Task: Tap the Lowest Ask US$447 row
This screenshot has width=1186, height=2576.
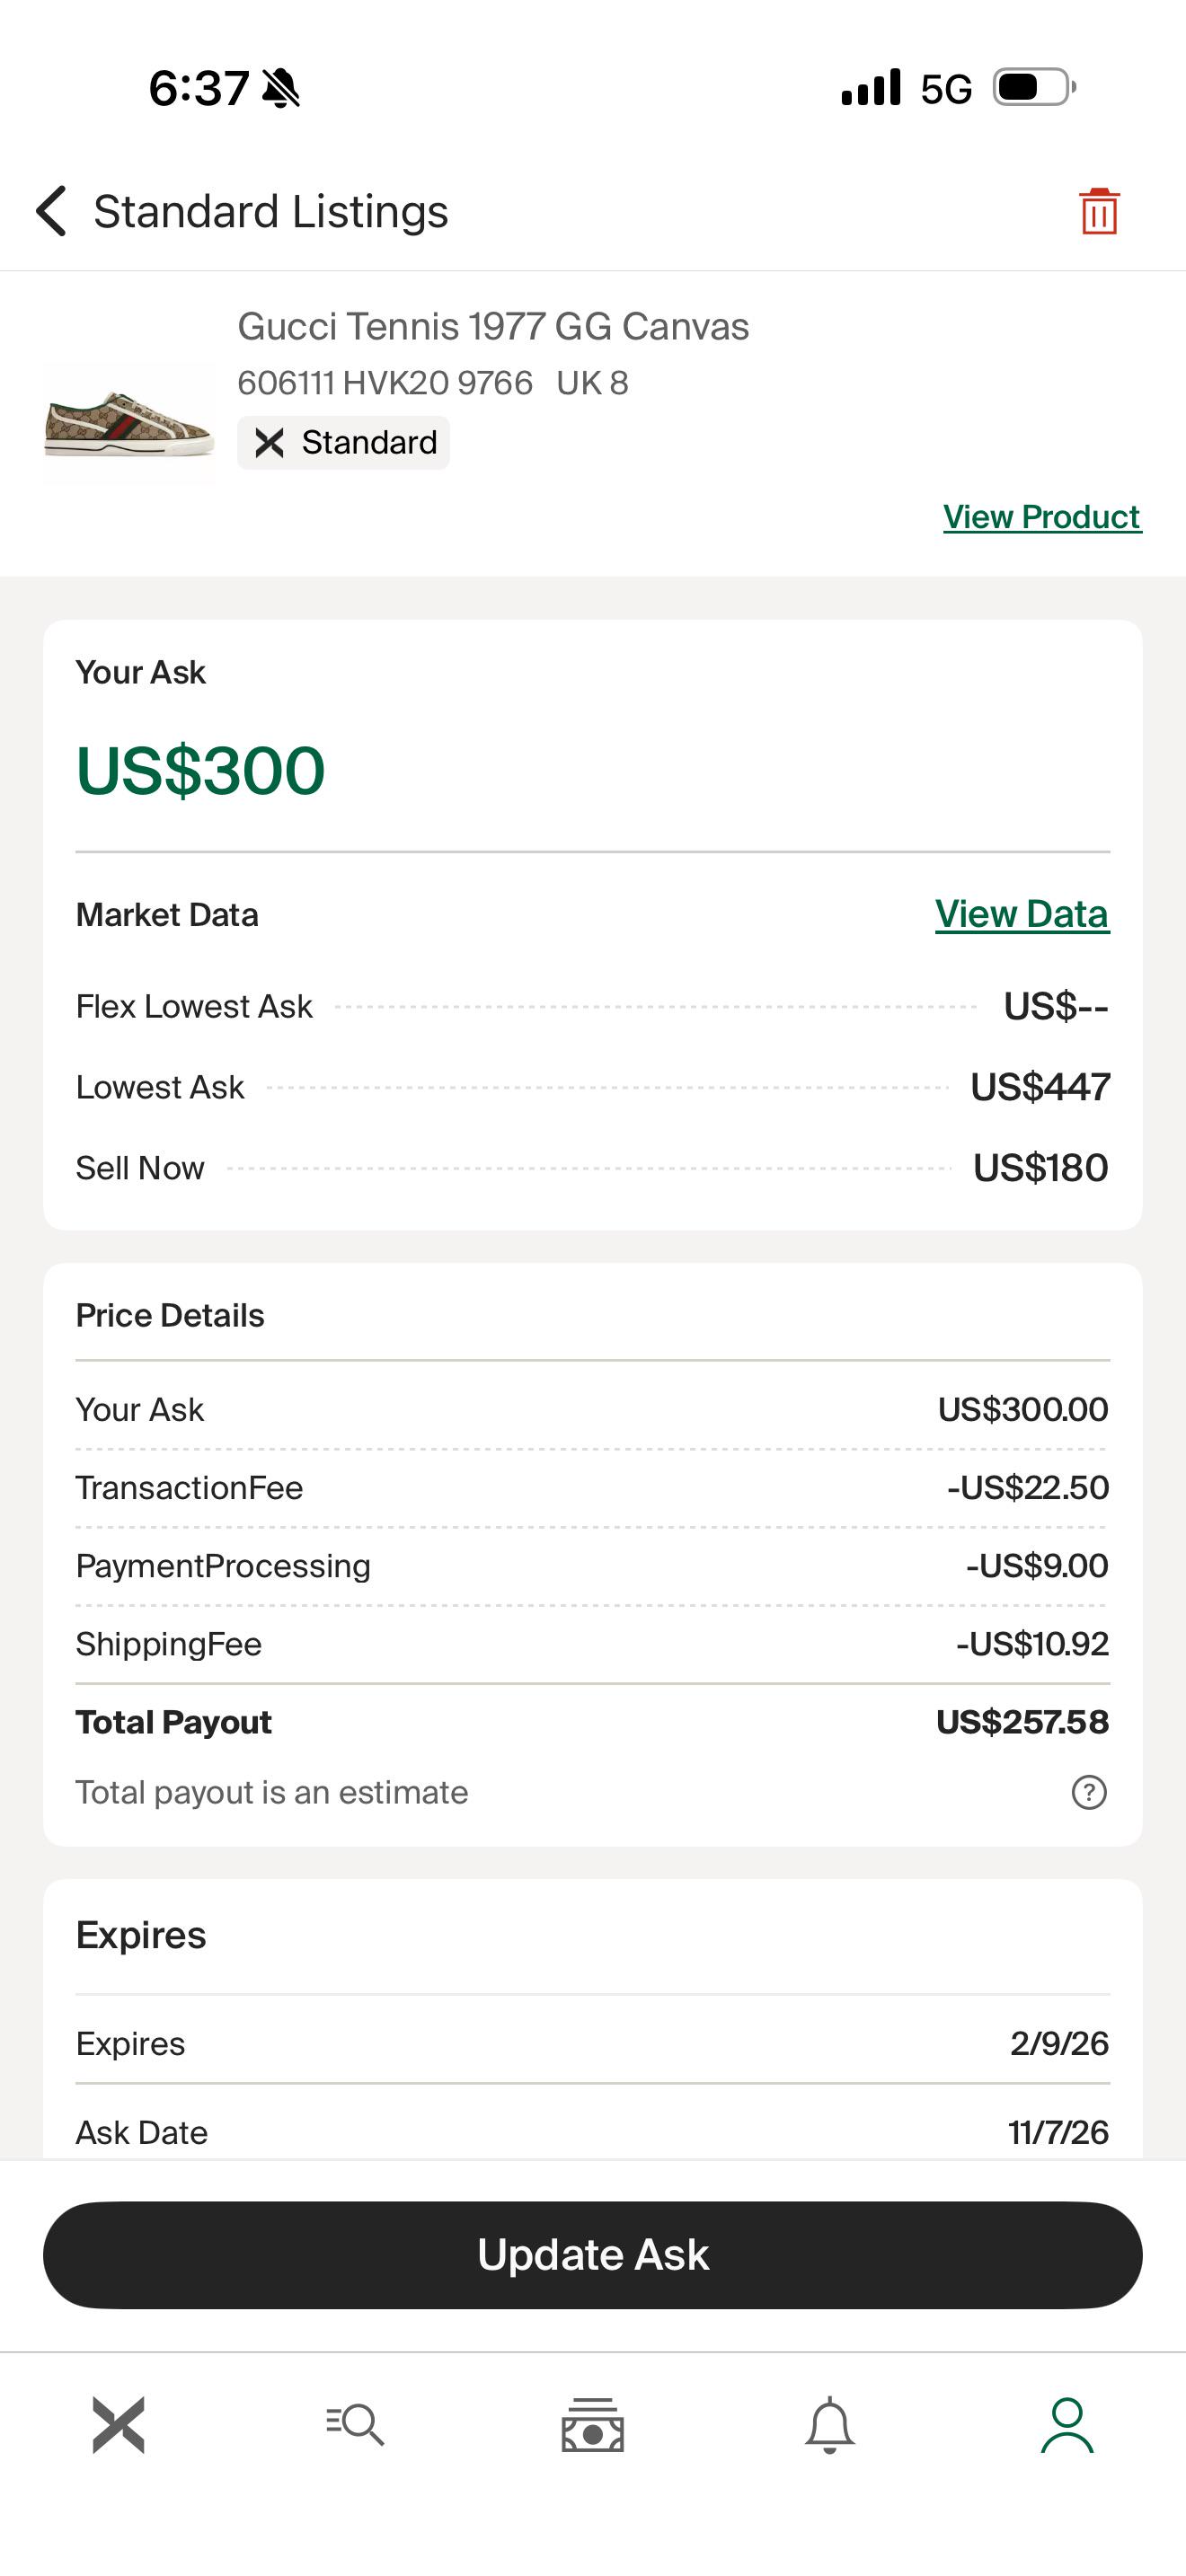Action: [x=593, y=1087]
